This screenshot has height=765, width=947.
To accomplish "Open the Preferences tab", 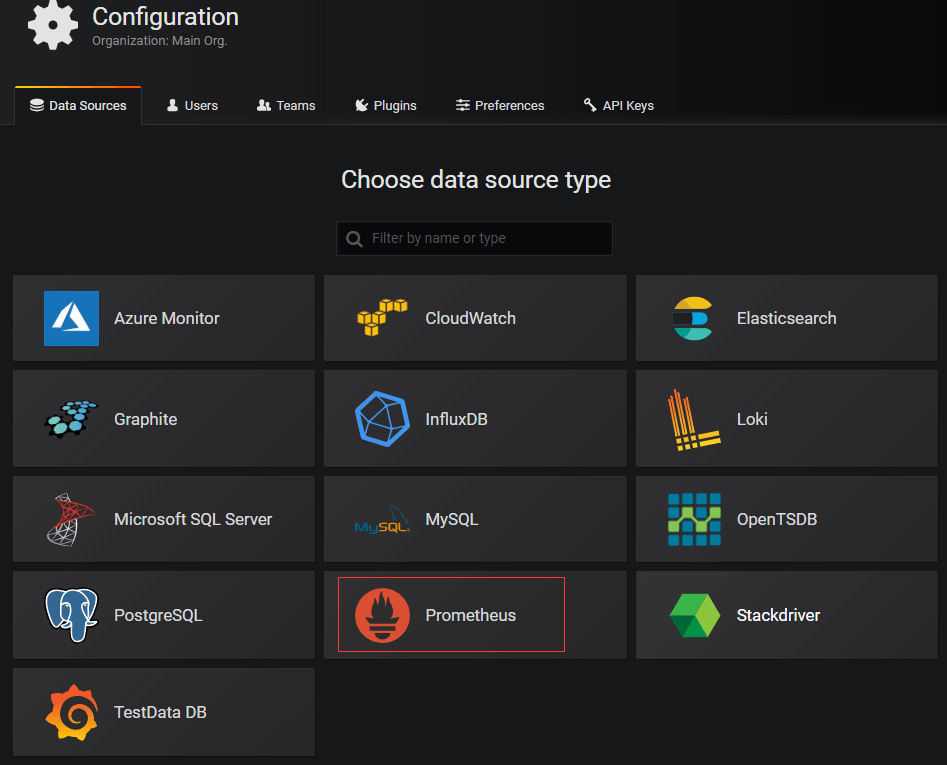I will (x=500, y=105).
